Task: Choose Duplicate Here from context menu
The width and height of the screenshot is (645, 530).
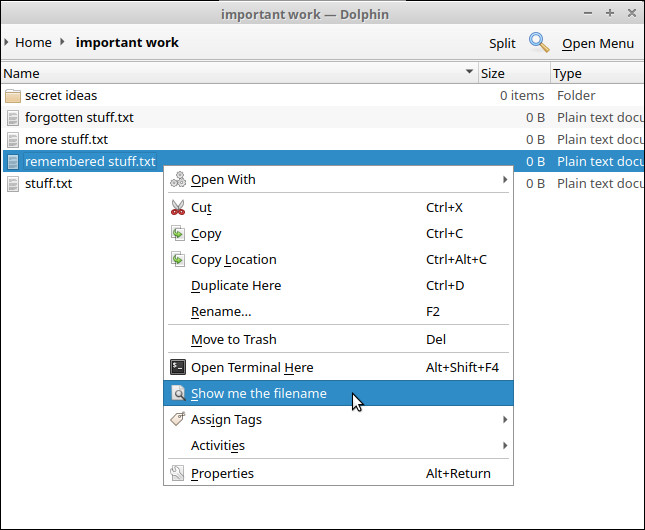Action: (338, 286)
